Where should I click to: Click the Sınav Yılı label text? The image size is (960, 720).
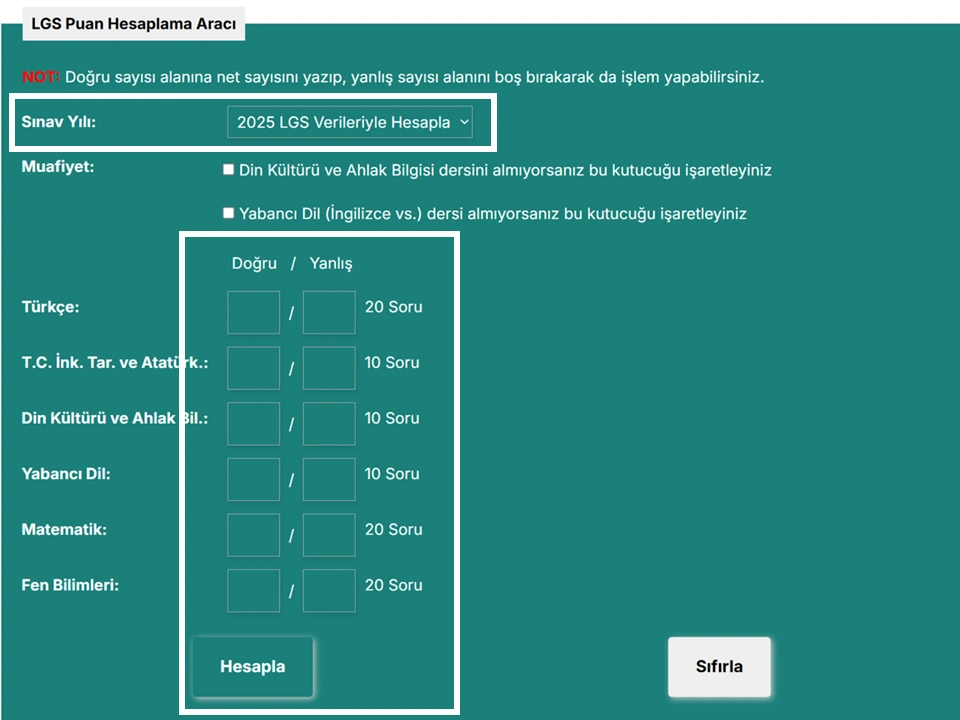[65, 122]
